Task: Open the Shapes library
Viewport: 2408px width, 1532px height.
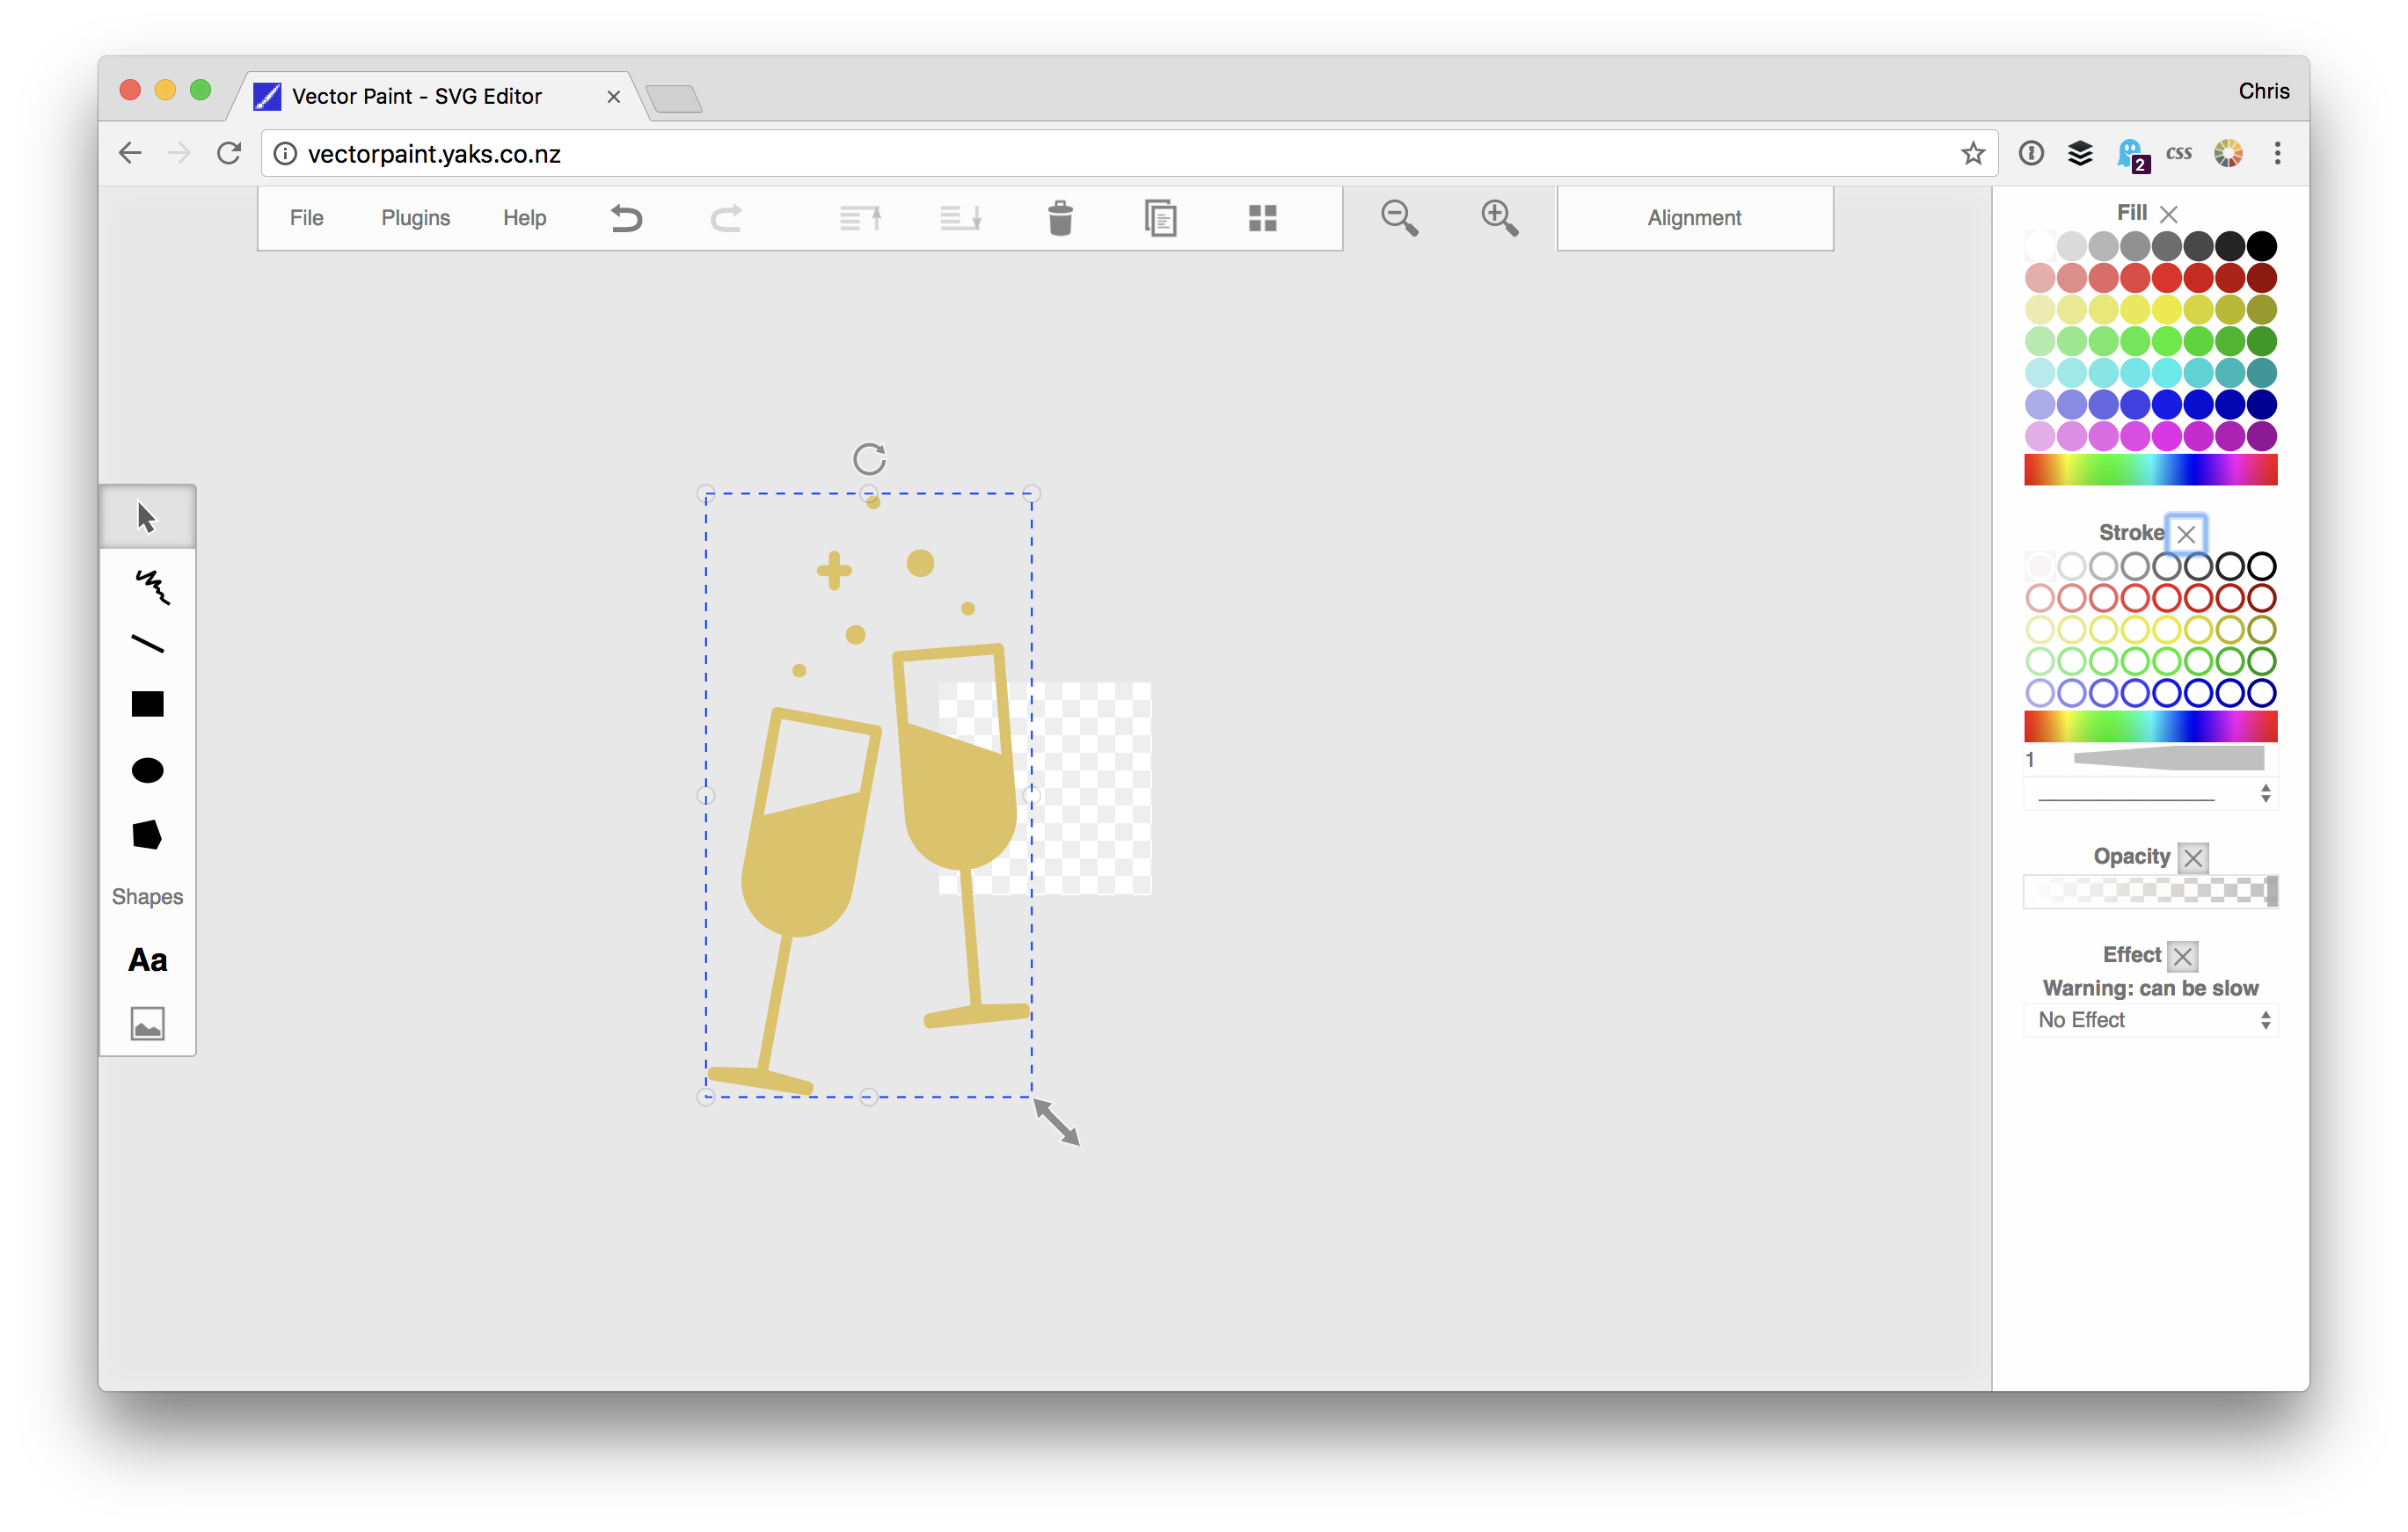Action: click(x=147, y=896)
